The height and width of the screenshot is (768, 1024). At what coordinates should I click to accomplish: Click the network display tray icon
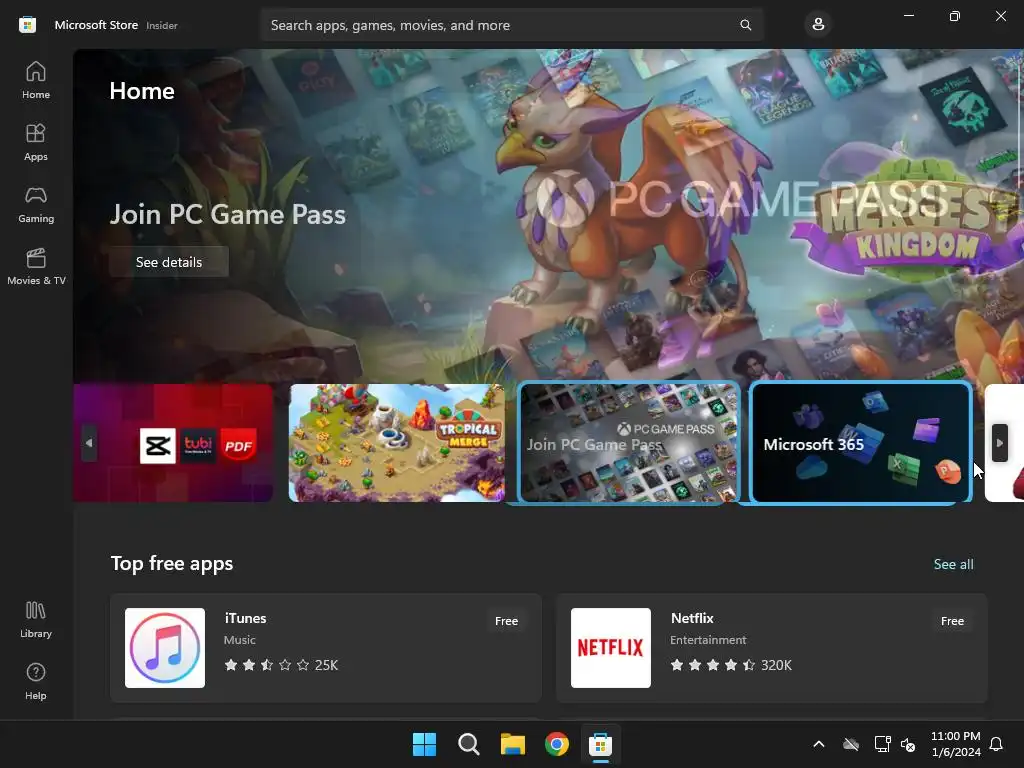click(882, 744)
